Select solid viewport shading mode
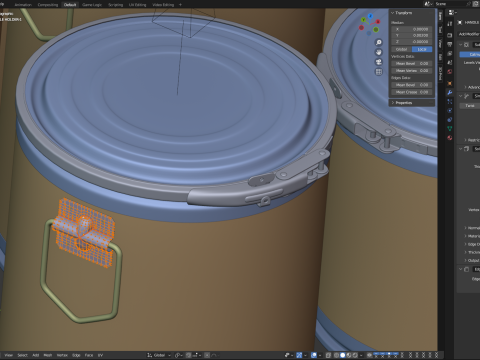The image size is (480, 360). click(343, 355)
